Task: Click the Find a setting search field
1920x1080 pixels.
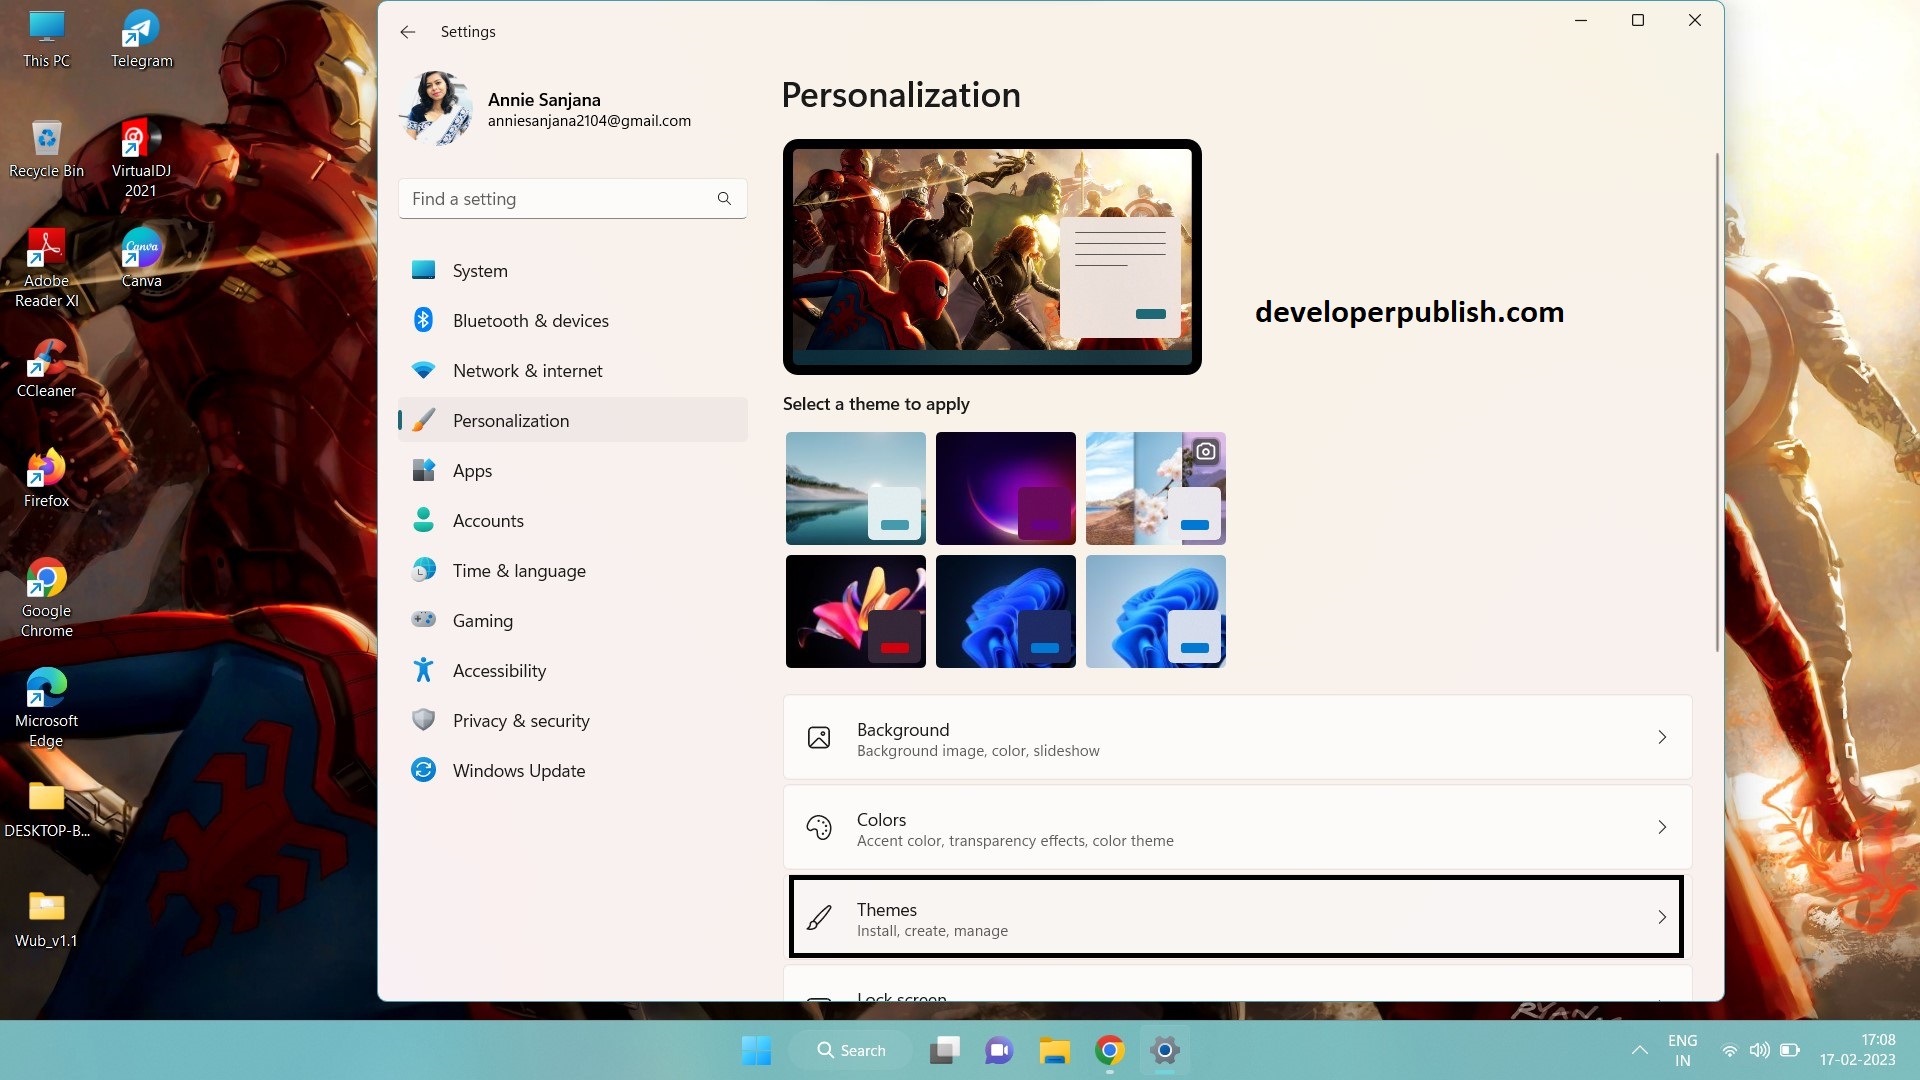Action: [560, 198]
